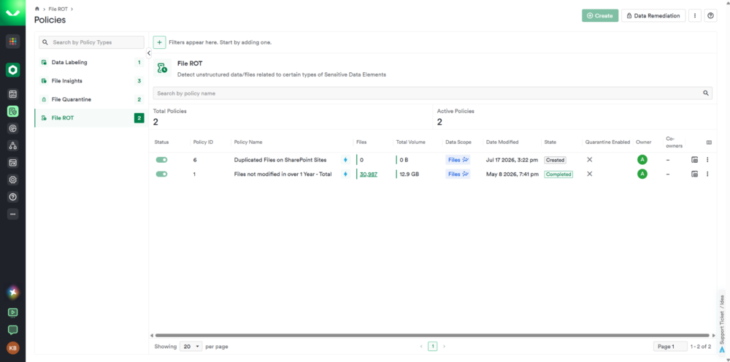This screenshot has width=730, height=362.
Task: Click Files not modified in over 1 Year name
Action: (283, 174)
